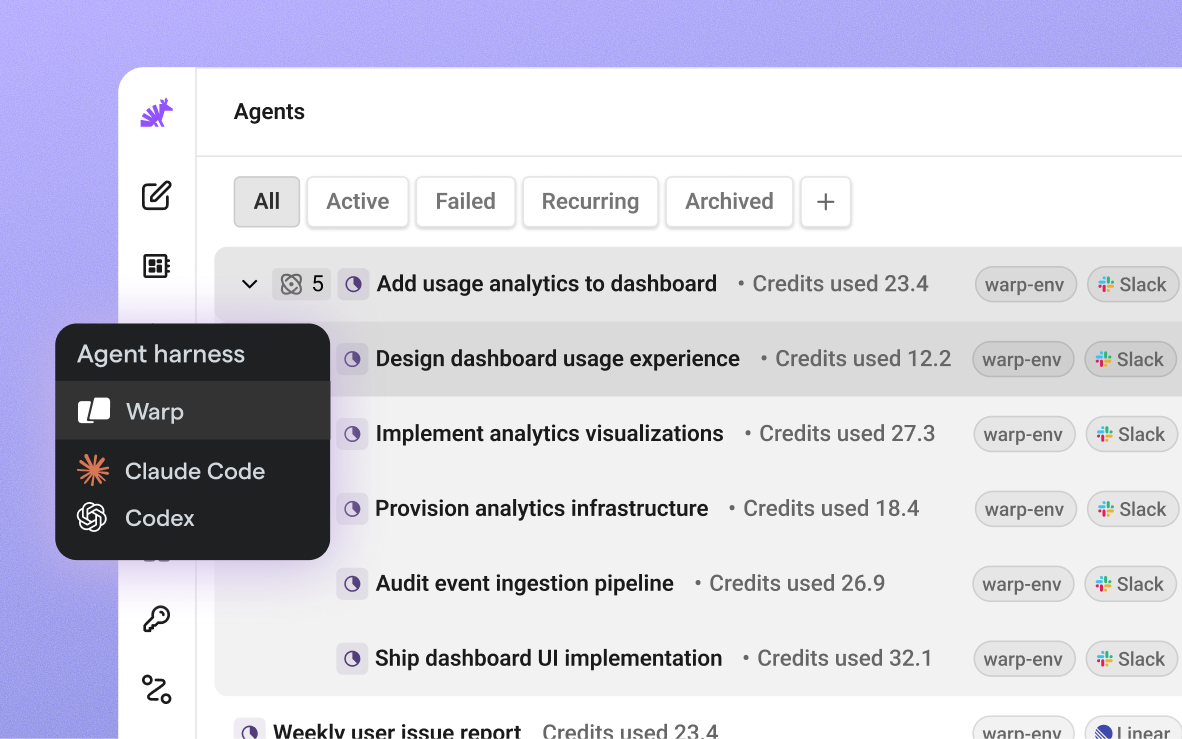Open the Recurring tab
The height and width of the screenshot is (739, 1182).
tap(590, 201)
